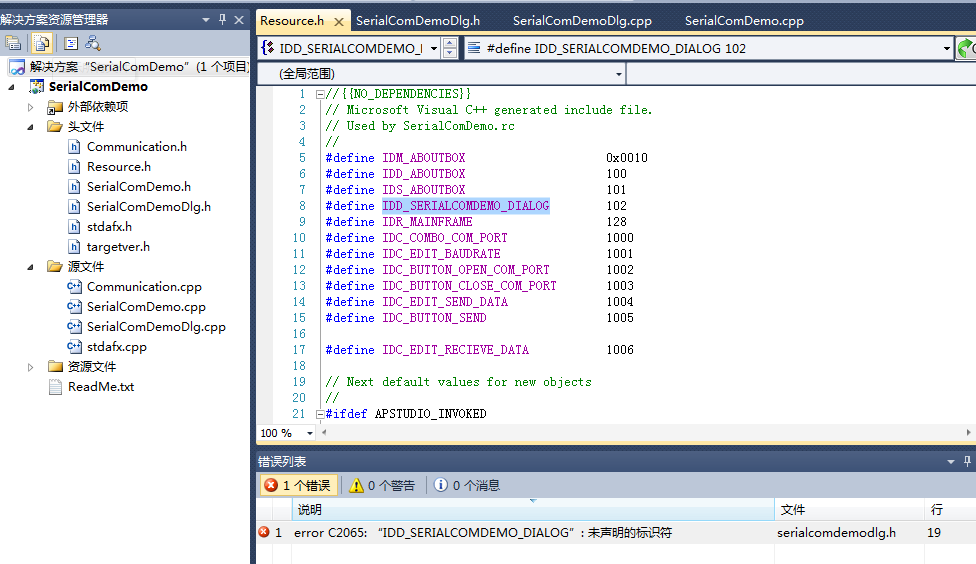Select stdafx.cpp source file
The height and width of the screenshot is (564, 976).
point(116,347)
